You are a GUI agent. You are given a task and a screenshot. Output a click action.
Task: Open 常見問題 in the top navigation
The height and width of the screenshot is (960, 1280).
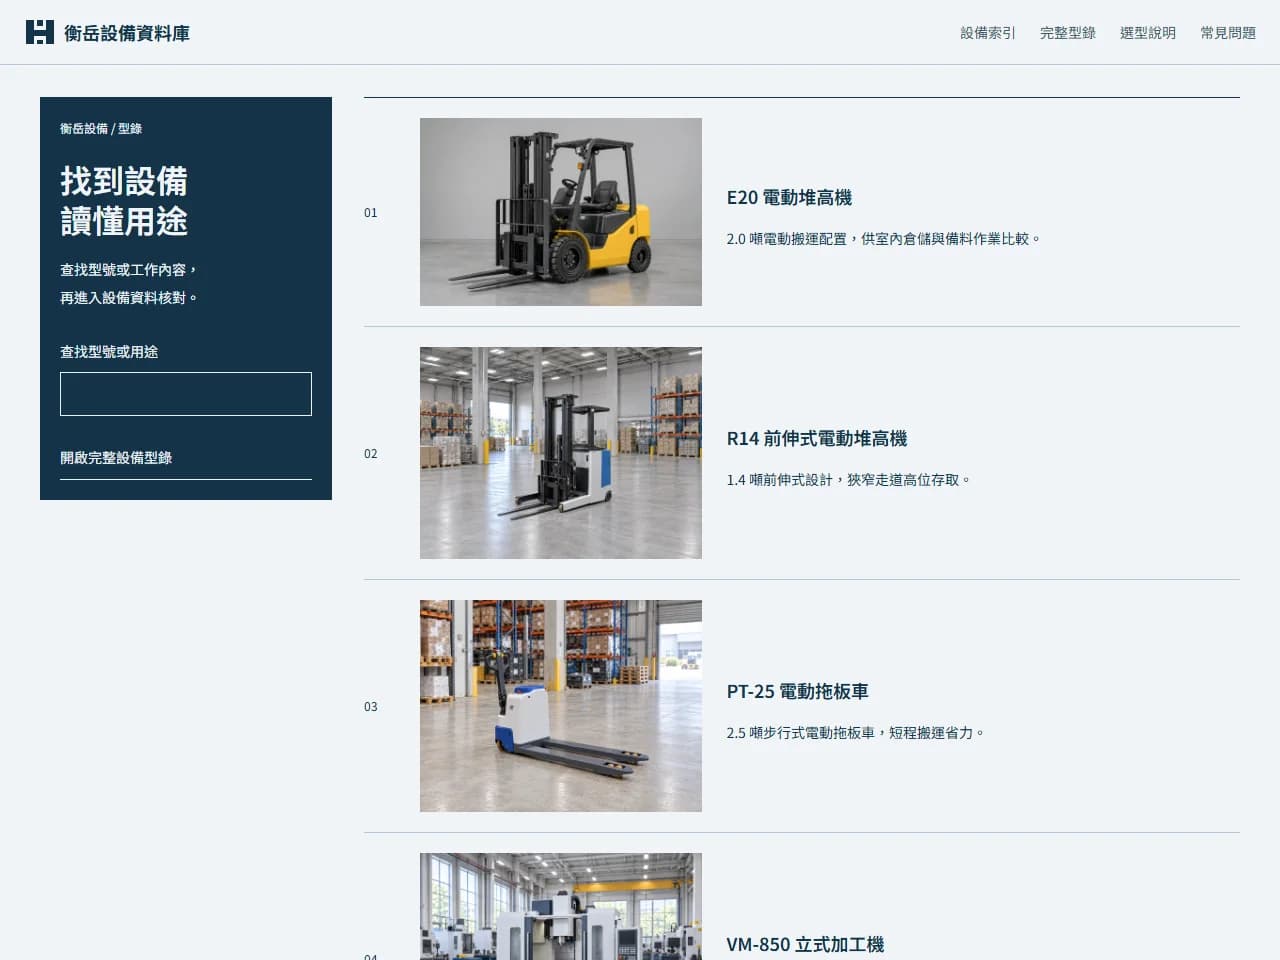click(1228, 33)
